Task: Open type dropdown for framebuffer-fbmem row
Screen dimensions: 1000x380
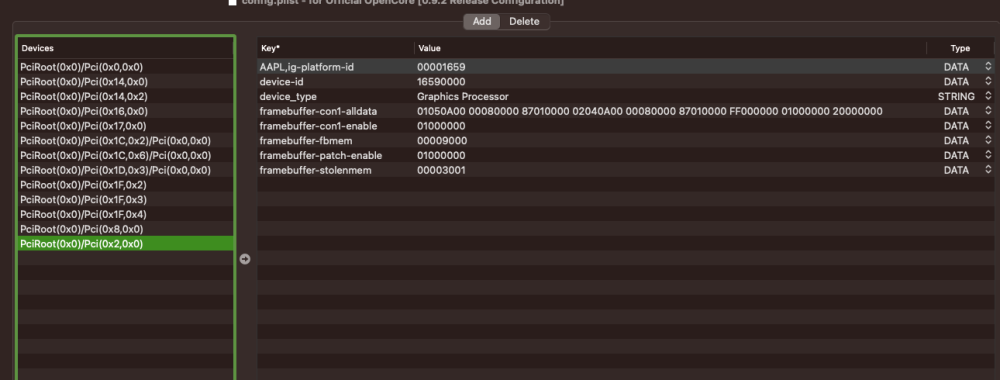Action: pos(988,140)
